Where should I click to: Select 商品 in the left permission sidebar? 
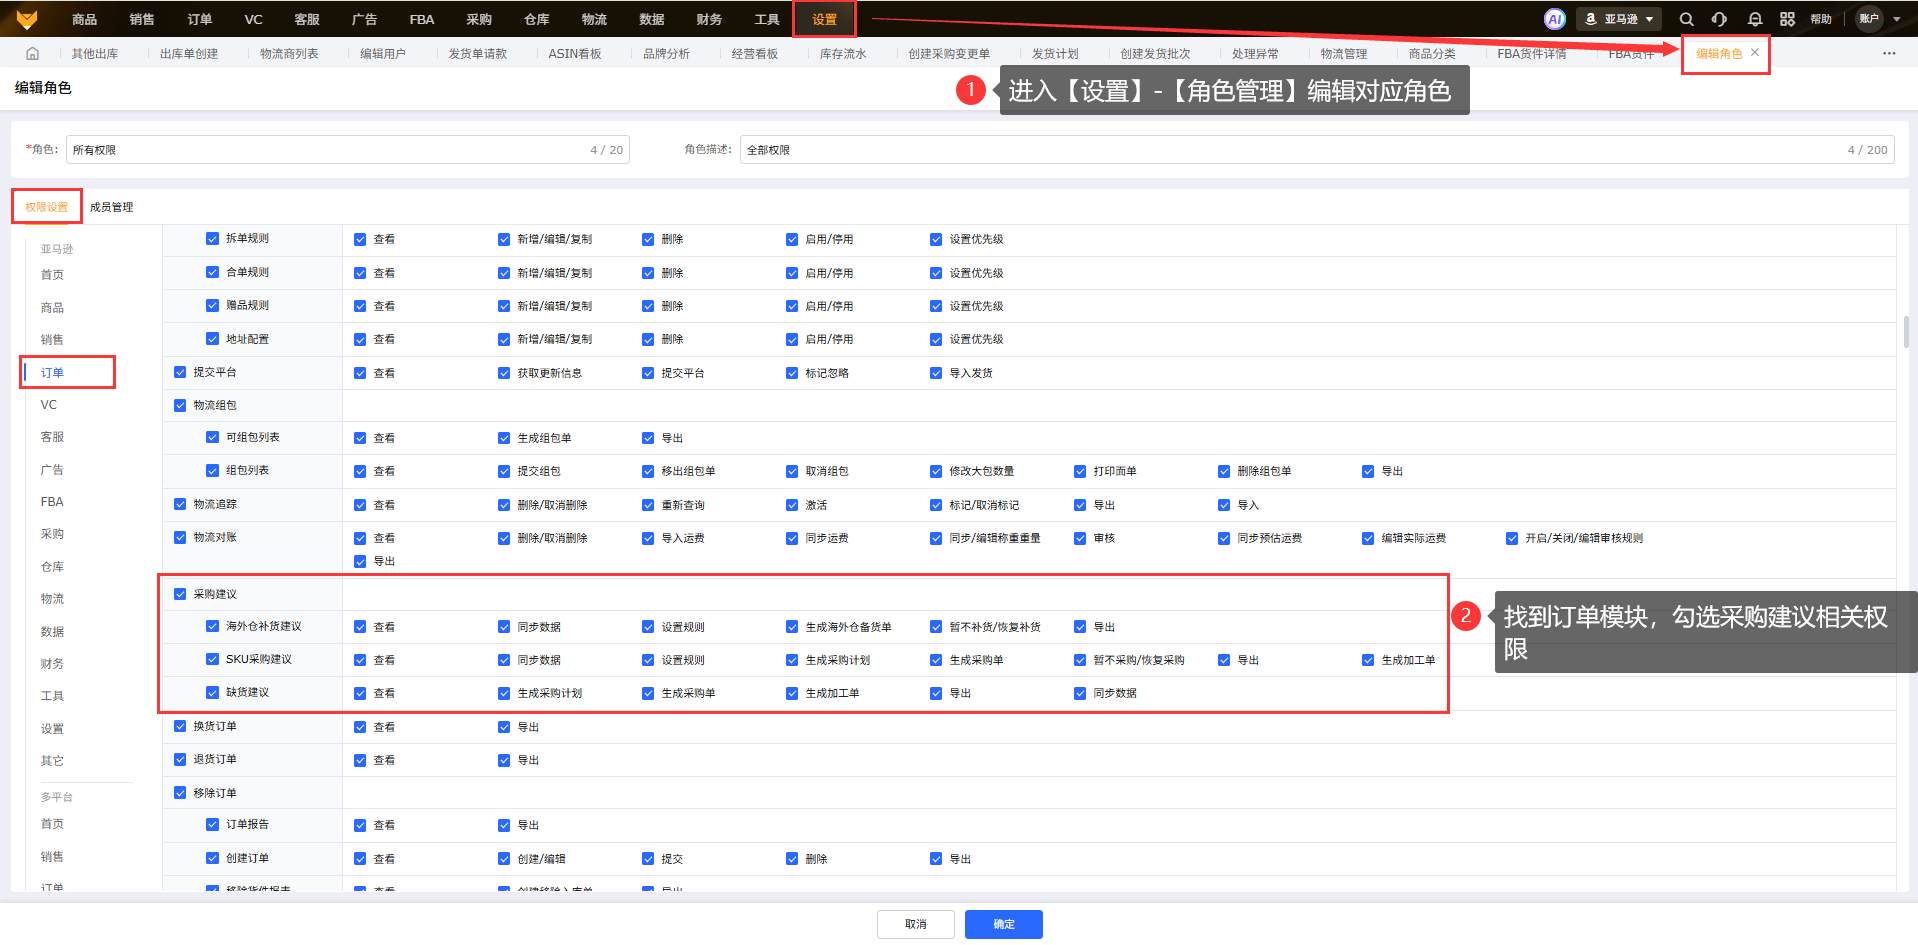point(52,308)
